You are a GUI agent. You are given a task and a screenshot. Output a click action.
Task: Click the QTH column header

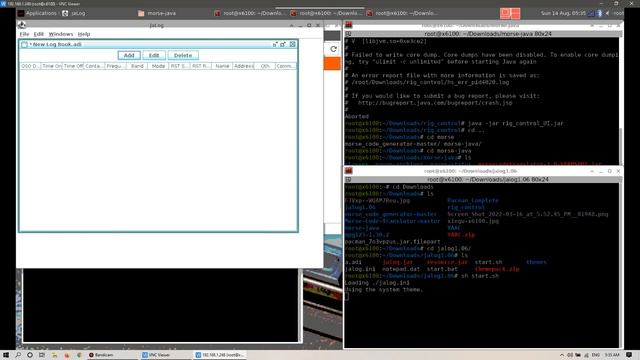(264, 66)
